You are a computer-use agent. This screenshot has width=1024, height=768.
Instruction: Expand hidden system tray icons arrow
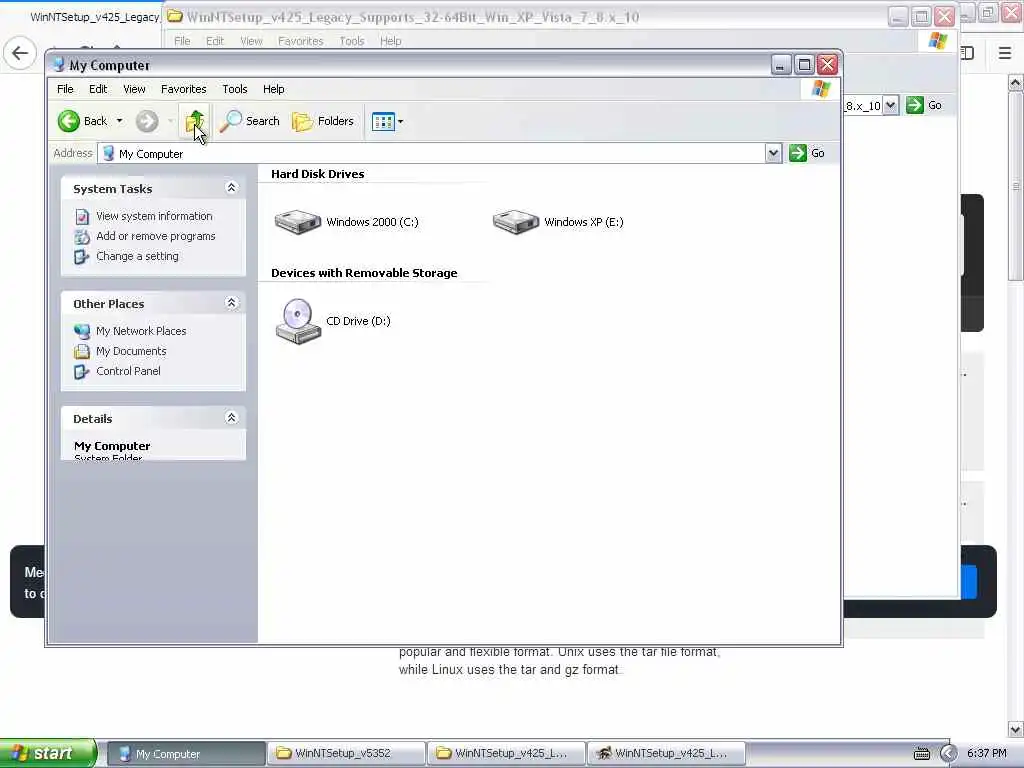click(948, 754)
